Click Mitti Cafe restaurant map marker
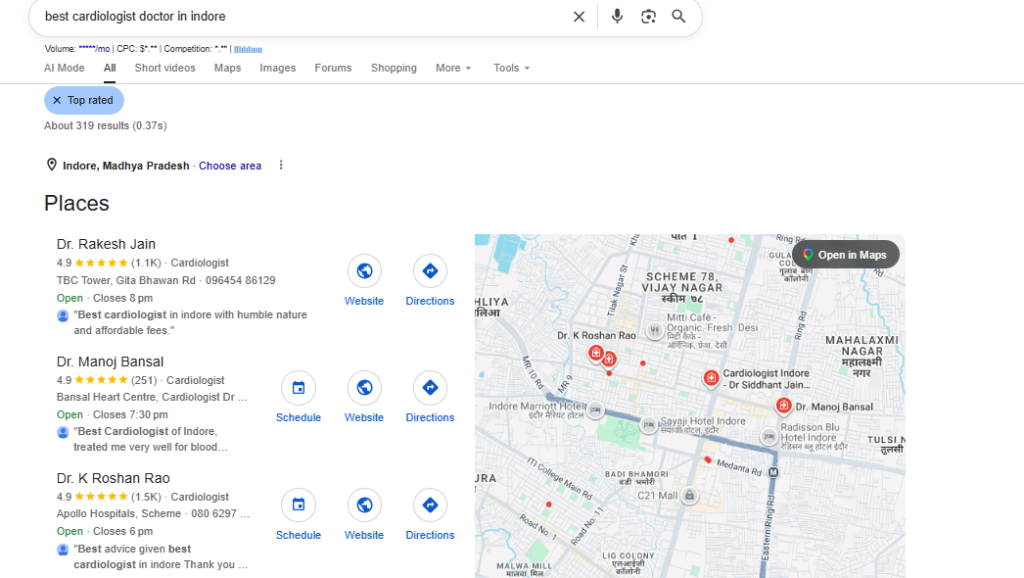 (x=655, y=331)
